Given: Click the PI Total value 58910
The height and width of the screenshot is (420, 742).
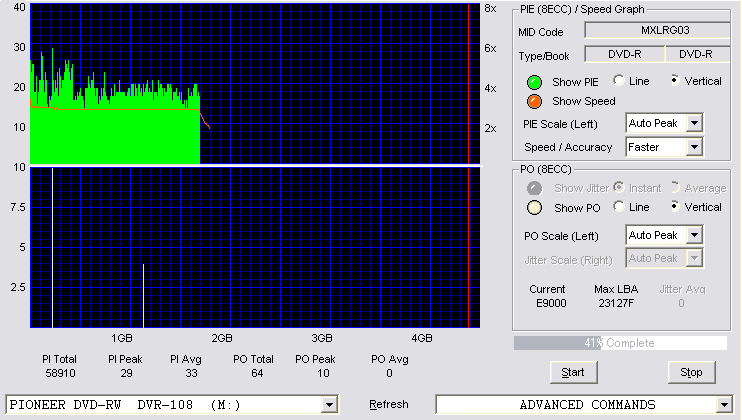Looking at the screenshot, I should pos(61,374).
